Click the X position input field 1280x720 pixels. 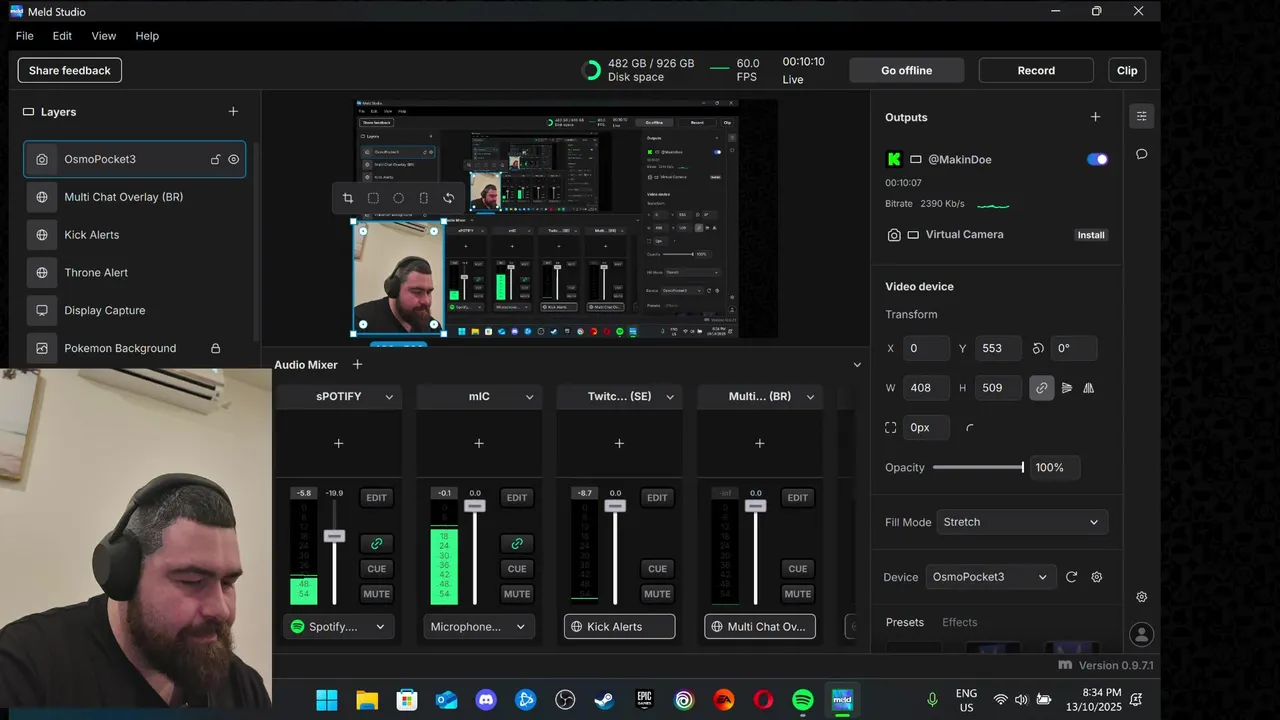pos(926,348)
